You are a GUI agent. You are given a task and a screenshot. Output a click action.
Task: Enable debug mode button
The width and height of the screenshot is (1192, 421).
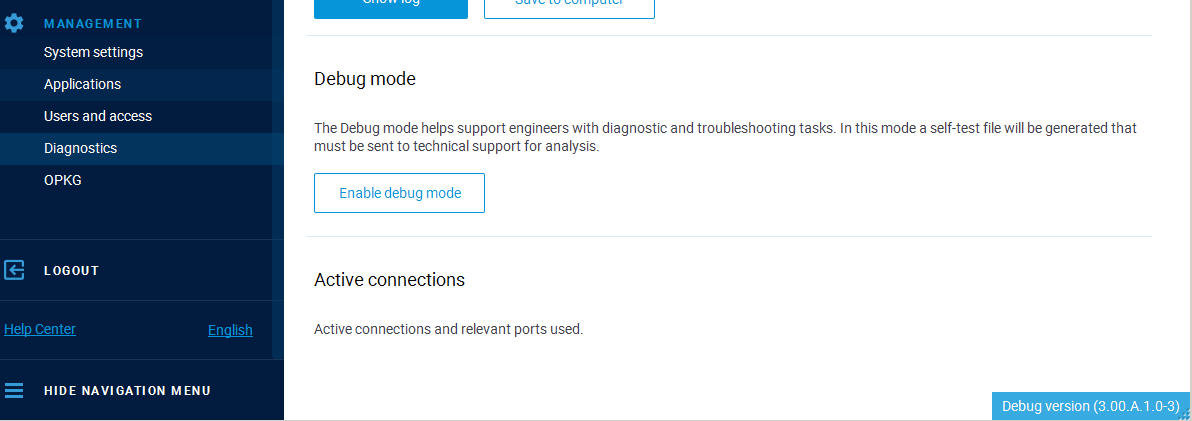point(399,193)
